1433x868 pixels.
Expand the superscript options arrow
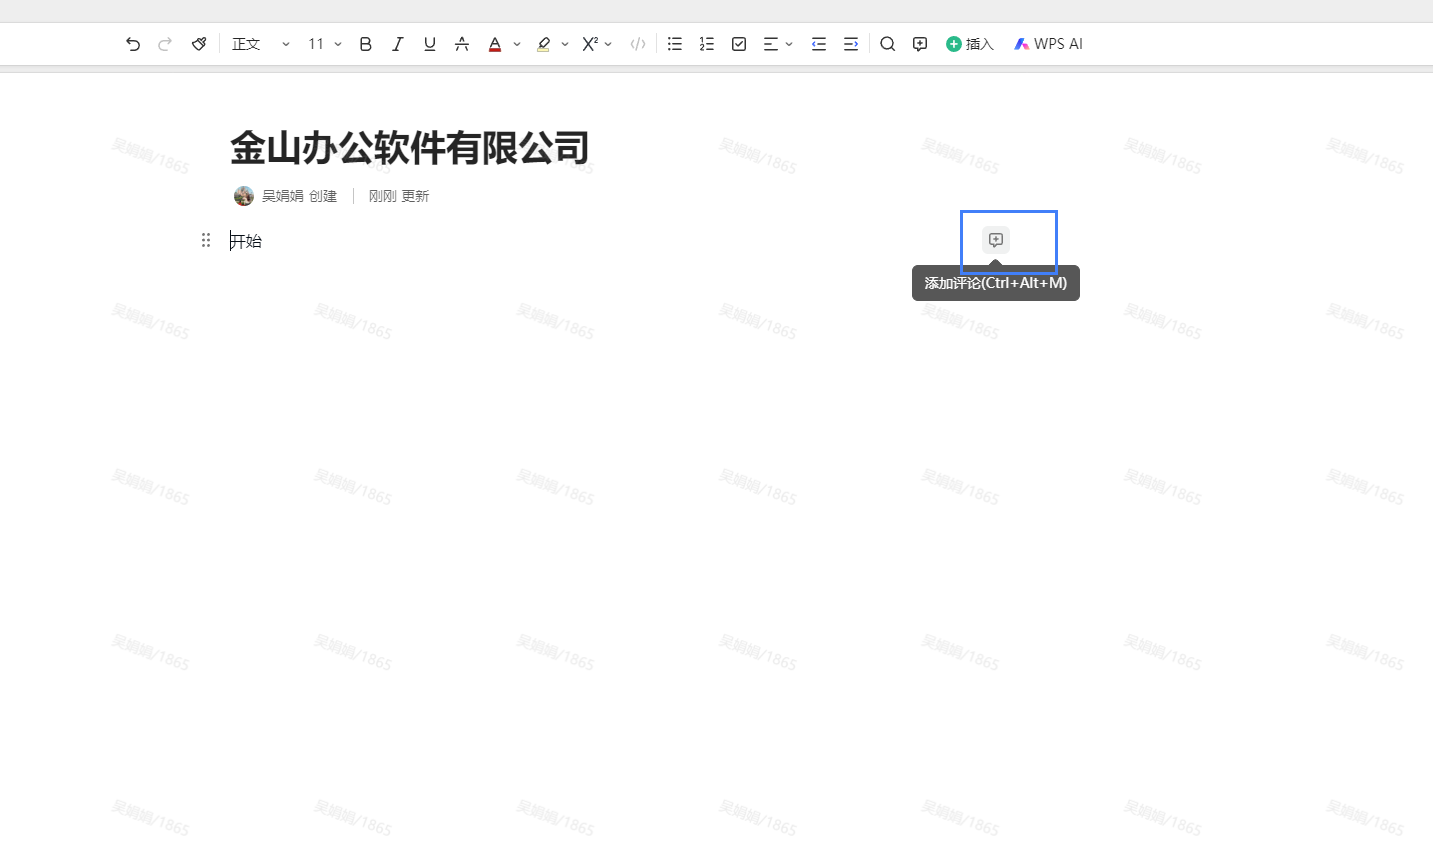click(608, 44)
